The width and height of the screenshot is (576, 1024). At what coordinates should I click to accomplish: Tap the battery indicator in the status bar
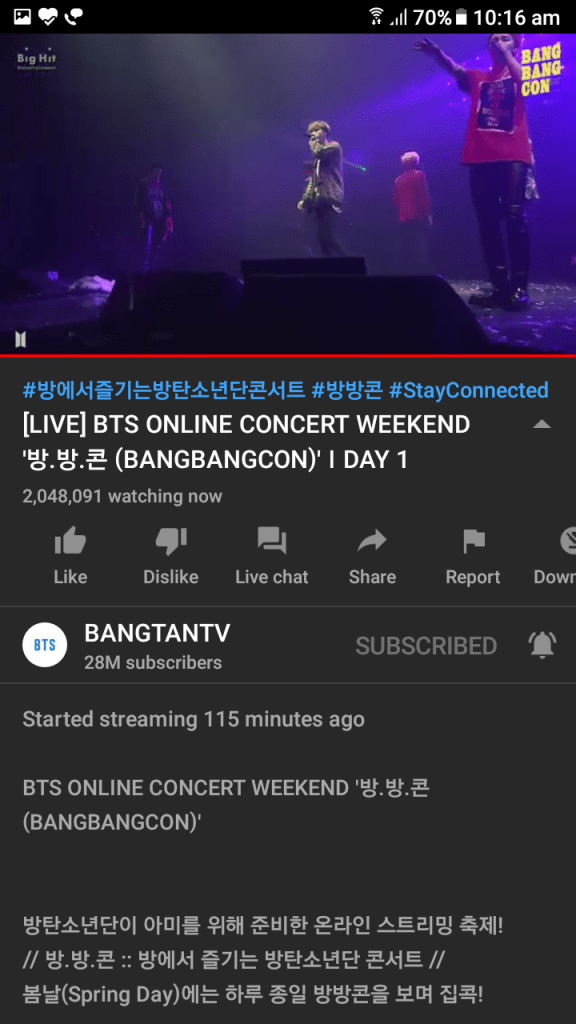coord(462,17)
